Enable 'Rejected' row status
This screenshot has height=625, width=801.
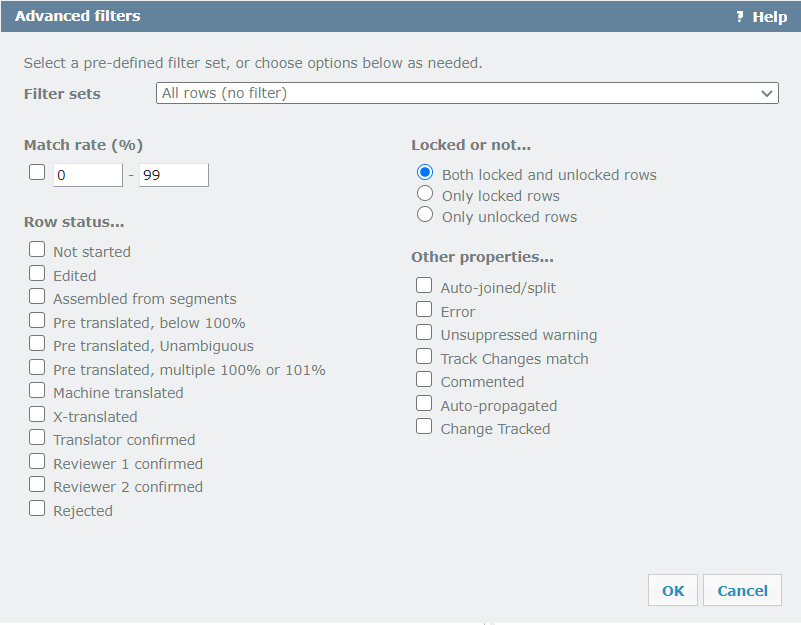pyautogui.click(x=37, y=507)
